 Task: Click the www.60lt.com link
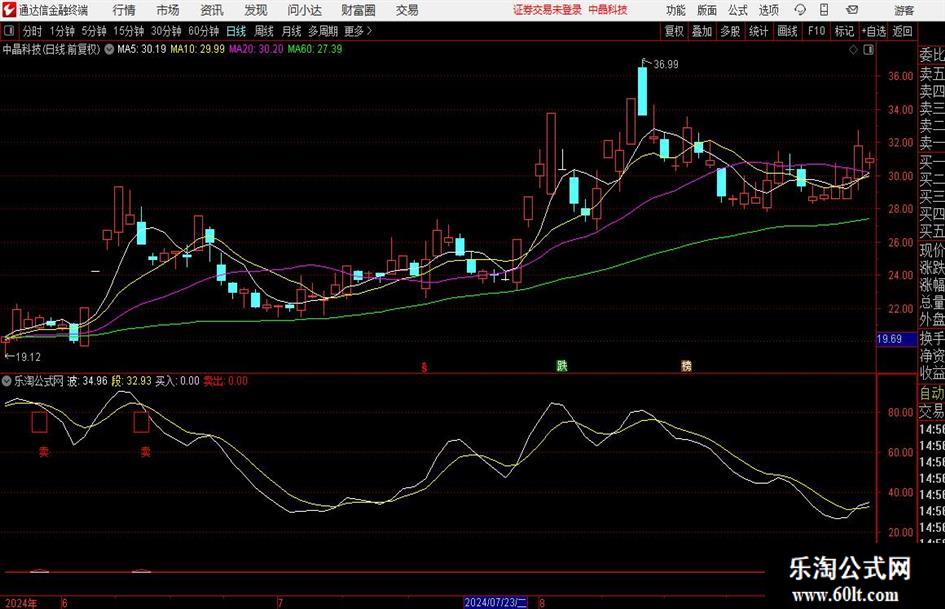coord(845,595)
